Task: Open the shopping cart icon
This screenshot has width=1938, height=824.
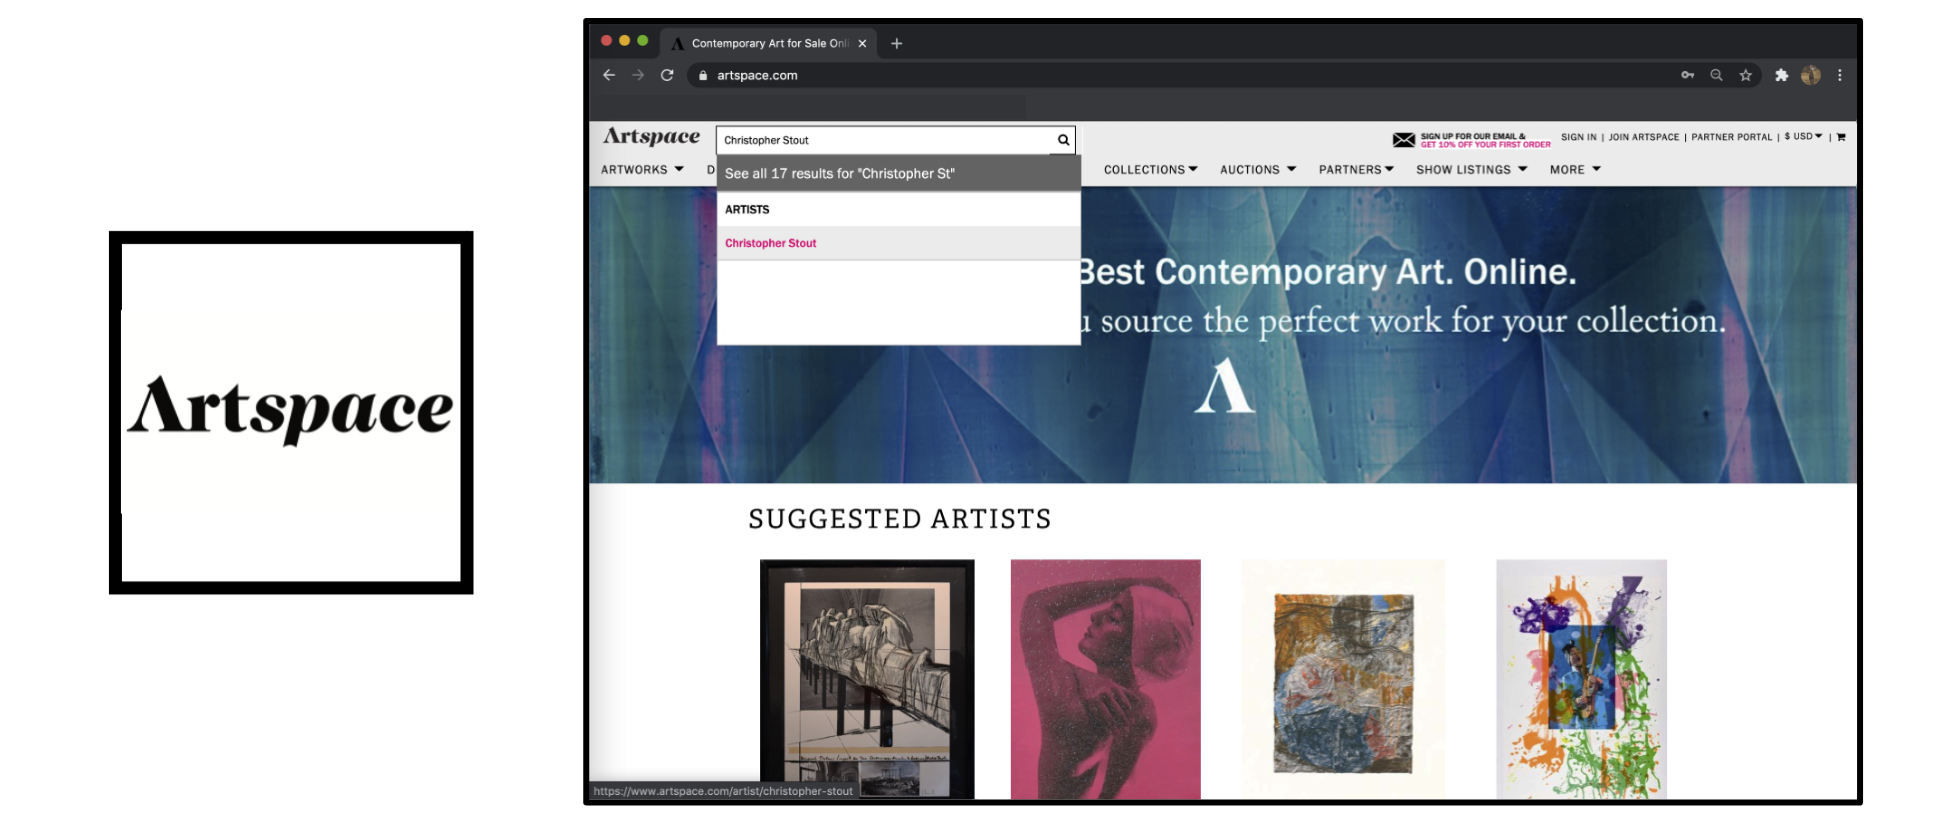Action: [x=1841, y=137]
